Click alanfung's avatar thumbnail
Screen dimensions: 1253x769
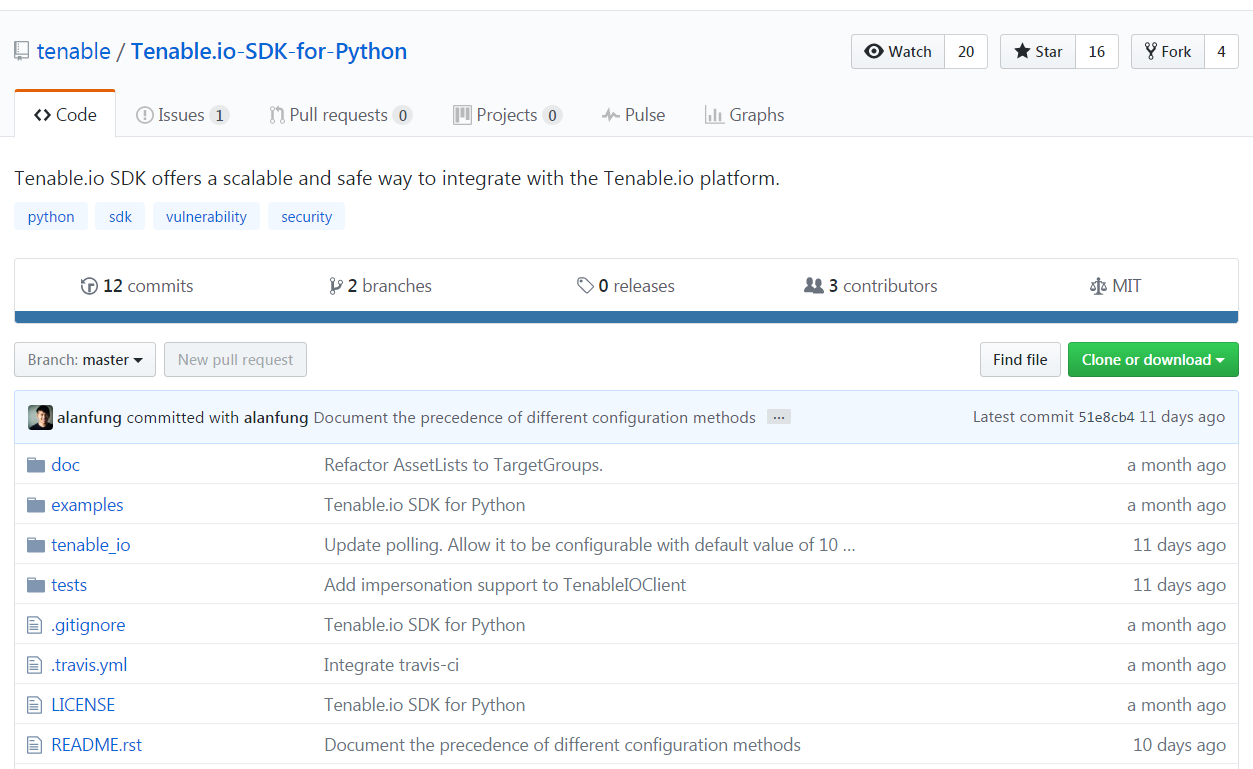(40, 417)
